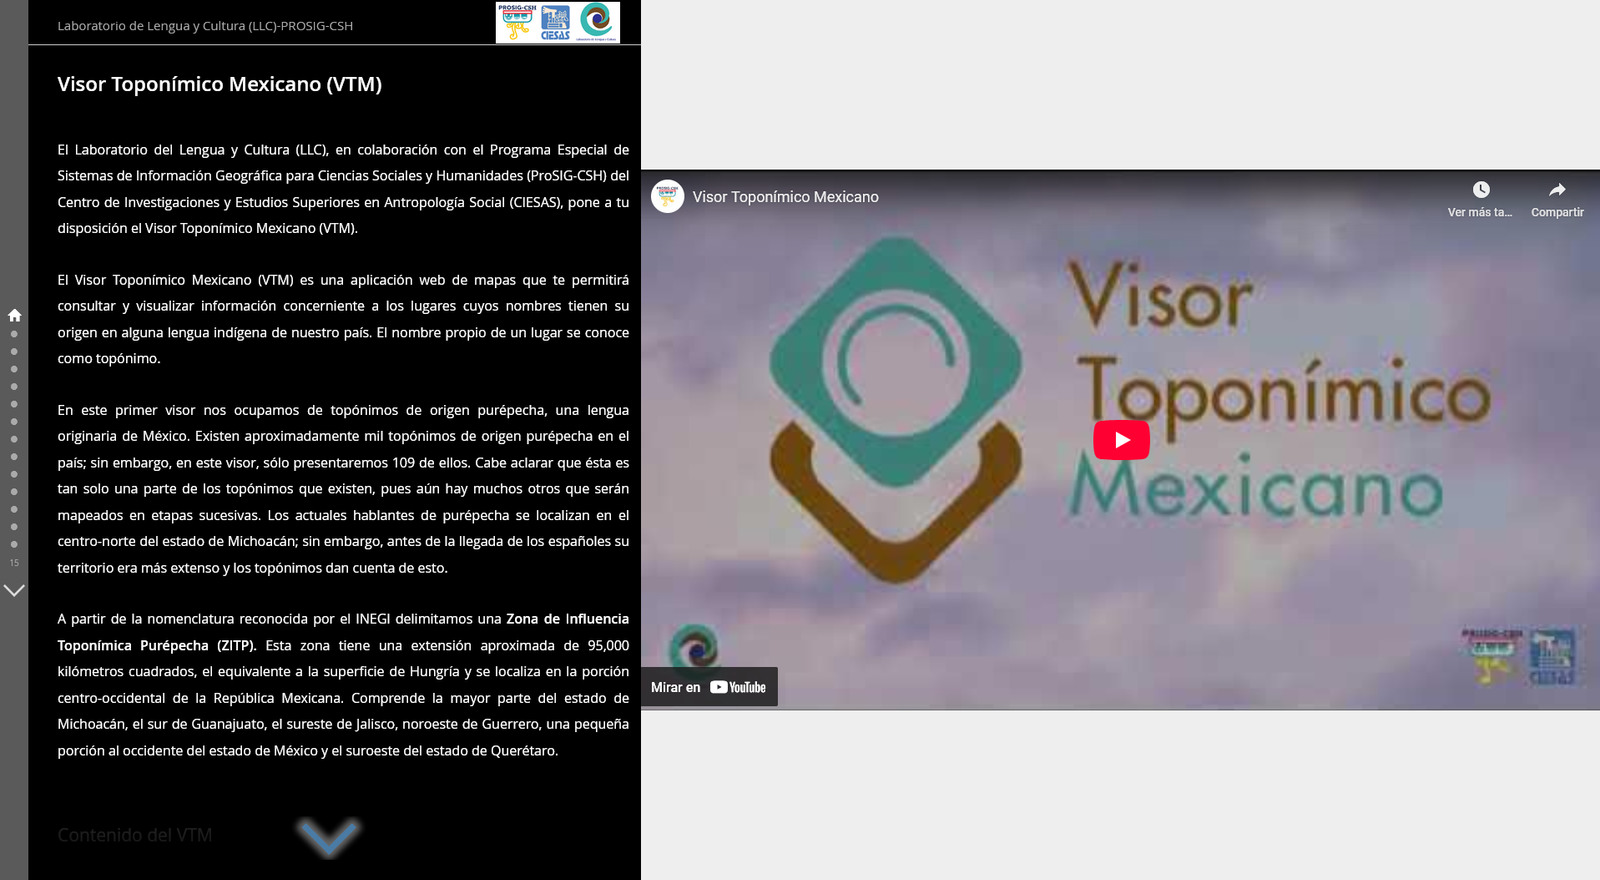The height and width of the screenshot is (880, 1600).
Task: Click the CIESAS logo in the header
Action: [555, 22]
